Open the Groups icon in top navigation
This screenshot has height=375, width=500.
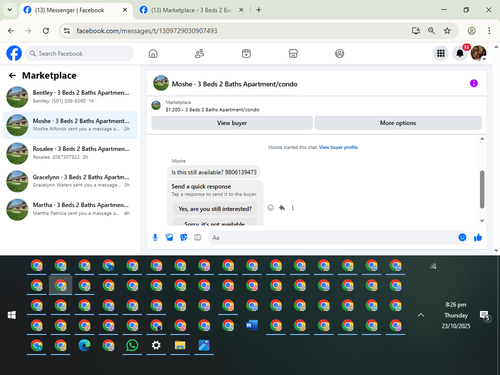tap(339, 53)
